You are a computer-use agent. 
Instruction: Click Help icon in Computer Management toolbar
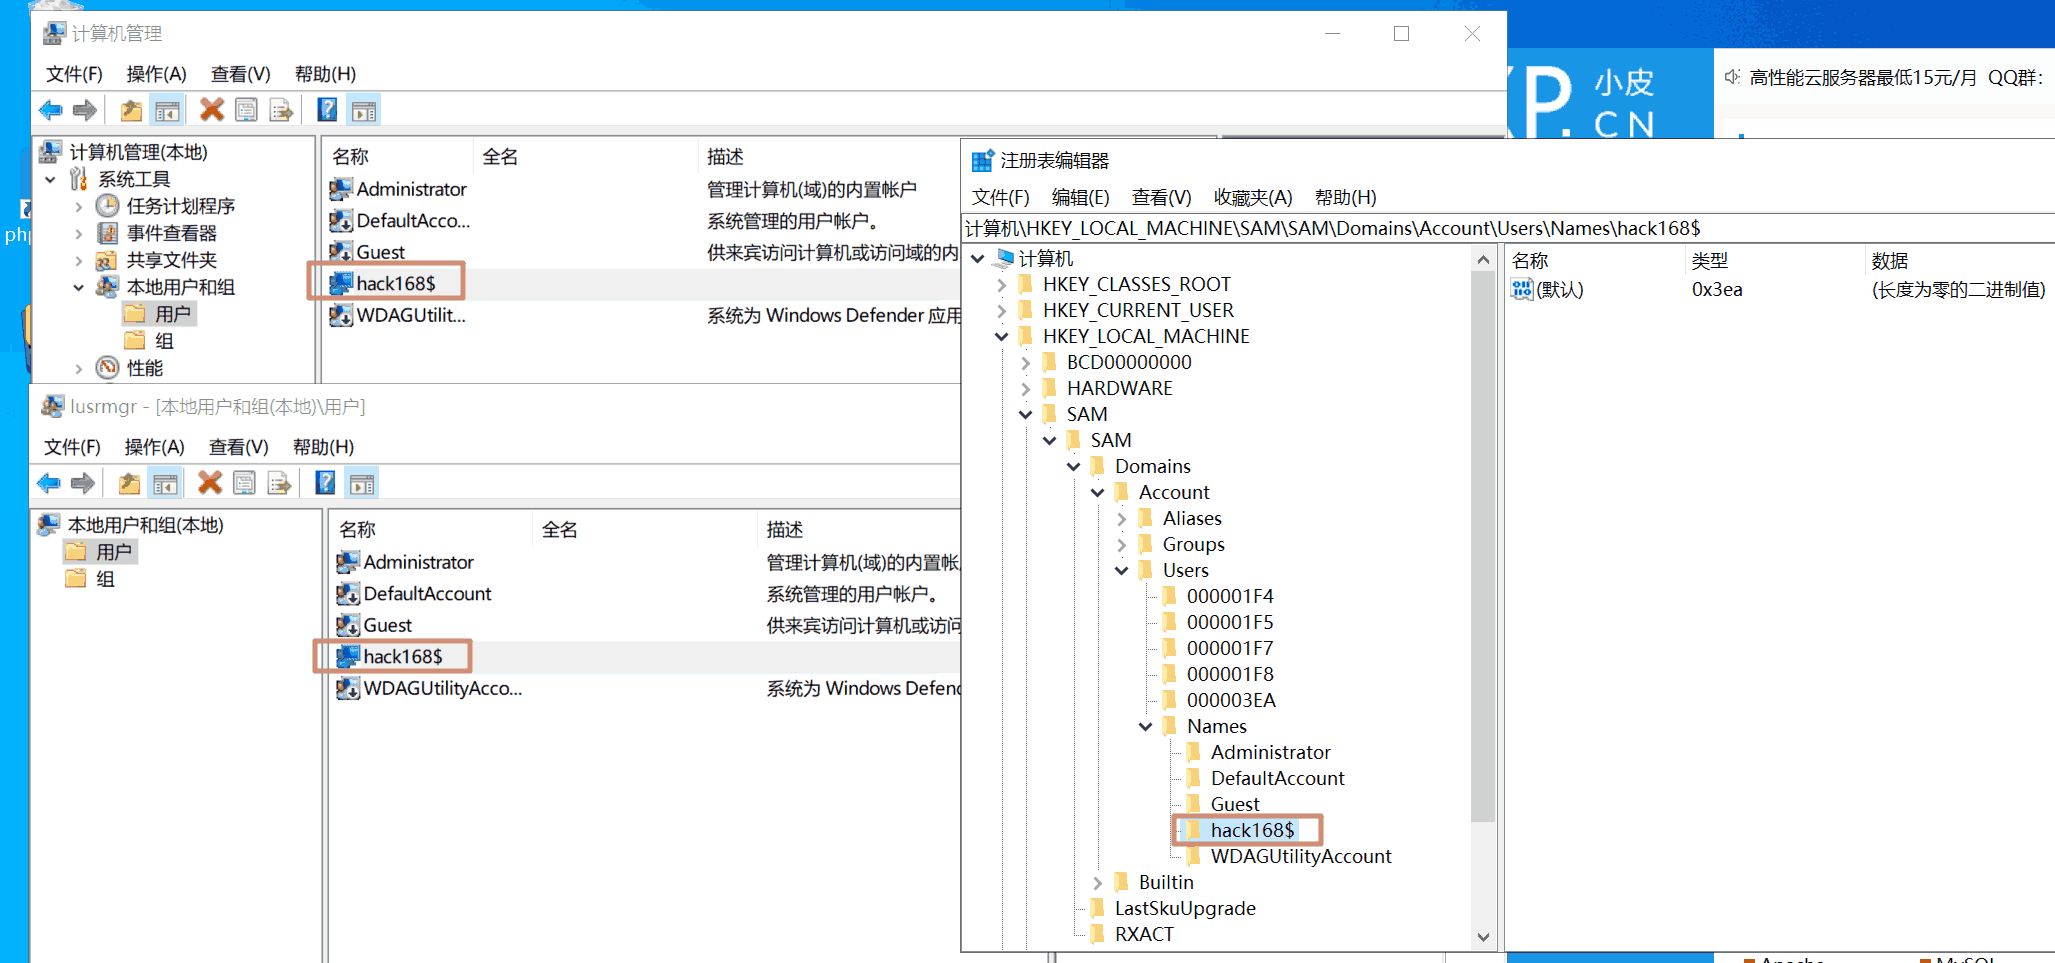(x=327, y=110)
